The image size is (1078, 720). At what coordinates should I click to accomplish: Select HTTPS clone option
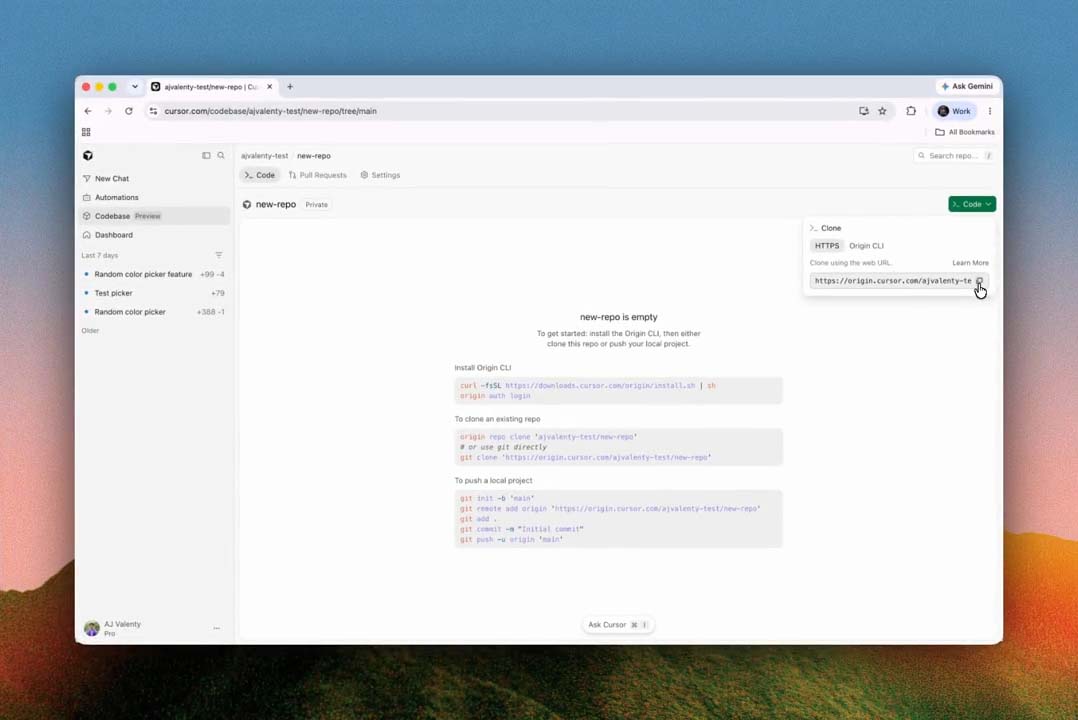pyautogui.click(x=826, y=246)
